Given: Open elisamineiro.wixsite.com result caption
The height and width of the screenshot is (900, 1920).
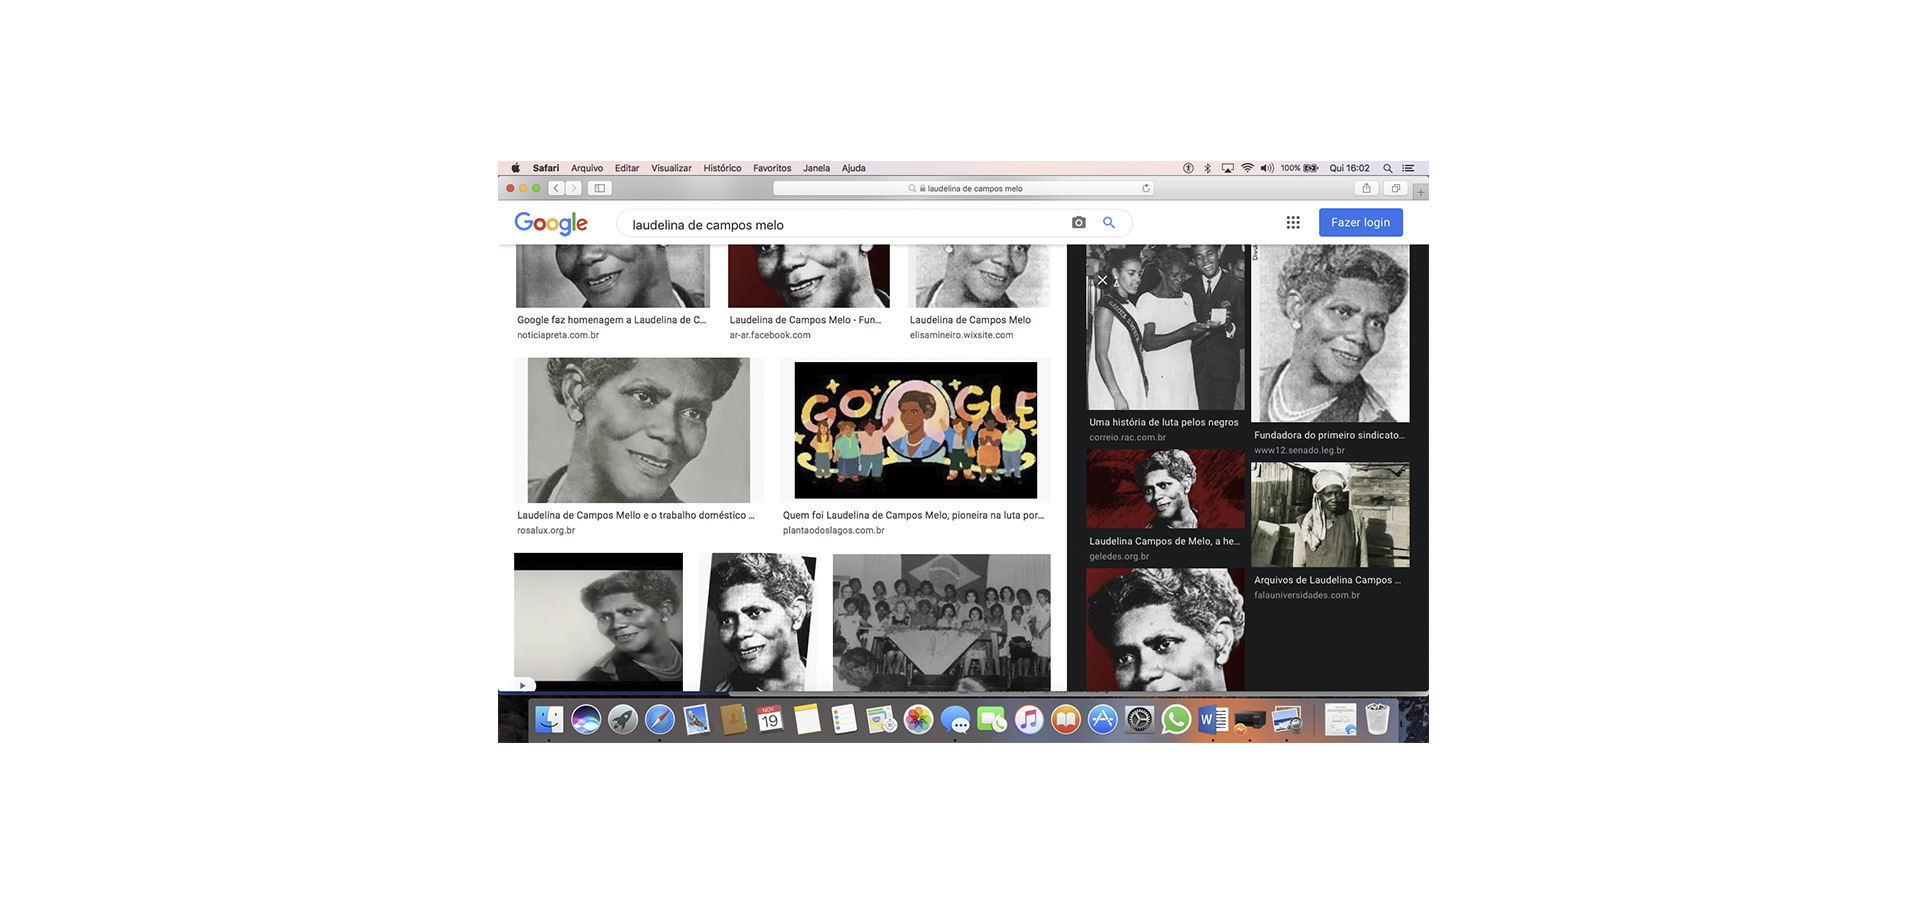Looking at the screenshot, I should [961, 335].
